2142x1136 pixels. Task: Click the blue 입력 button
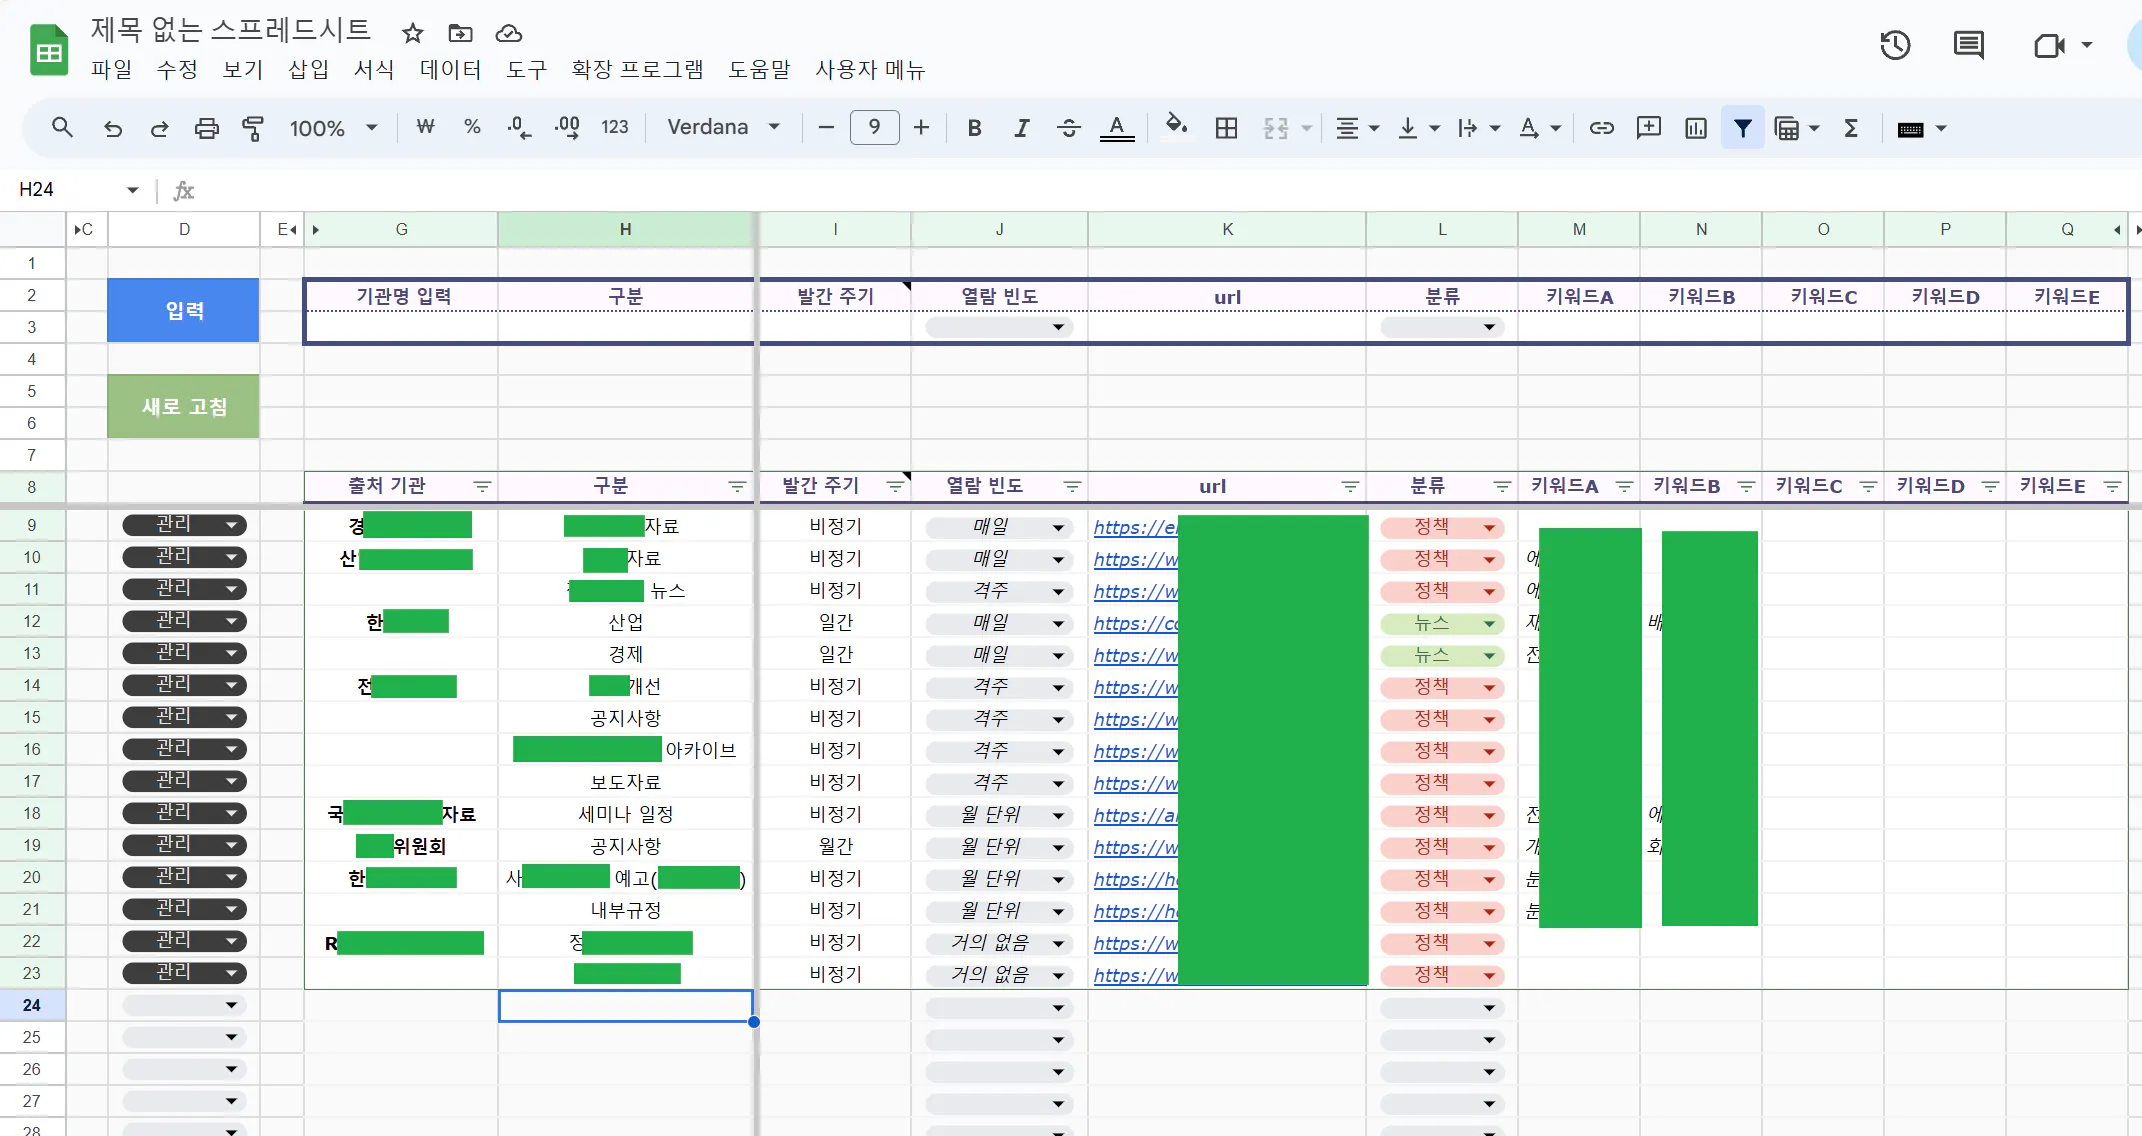click(184, 311)
